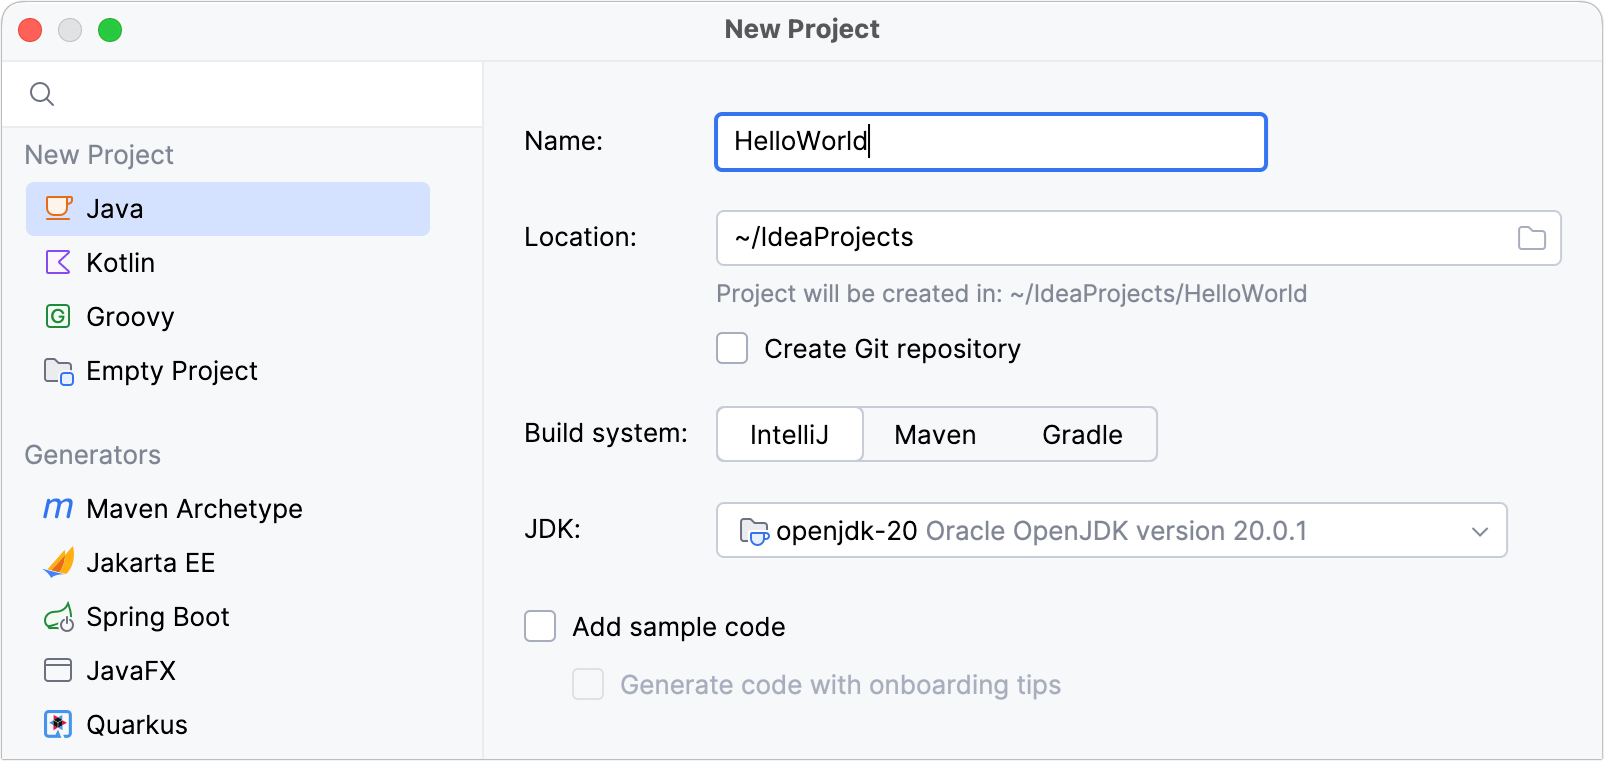Click the search magnifier icon
Screen dimensions: 1604x761
(x=42, y=94)
